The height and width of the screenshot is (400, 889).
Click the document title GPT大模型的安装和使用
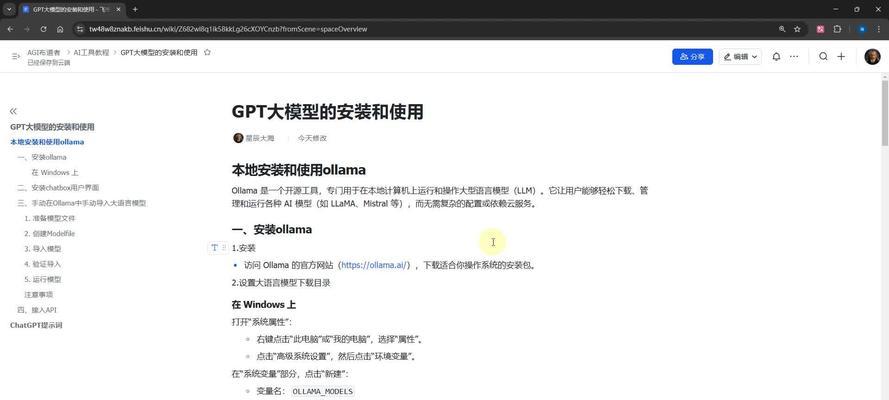[327, 112]
